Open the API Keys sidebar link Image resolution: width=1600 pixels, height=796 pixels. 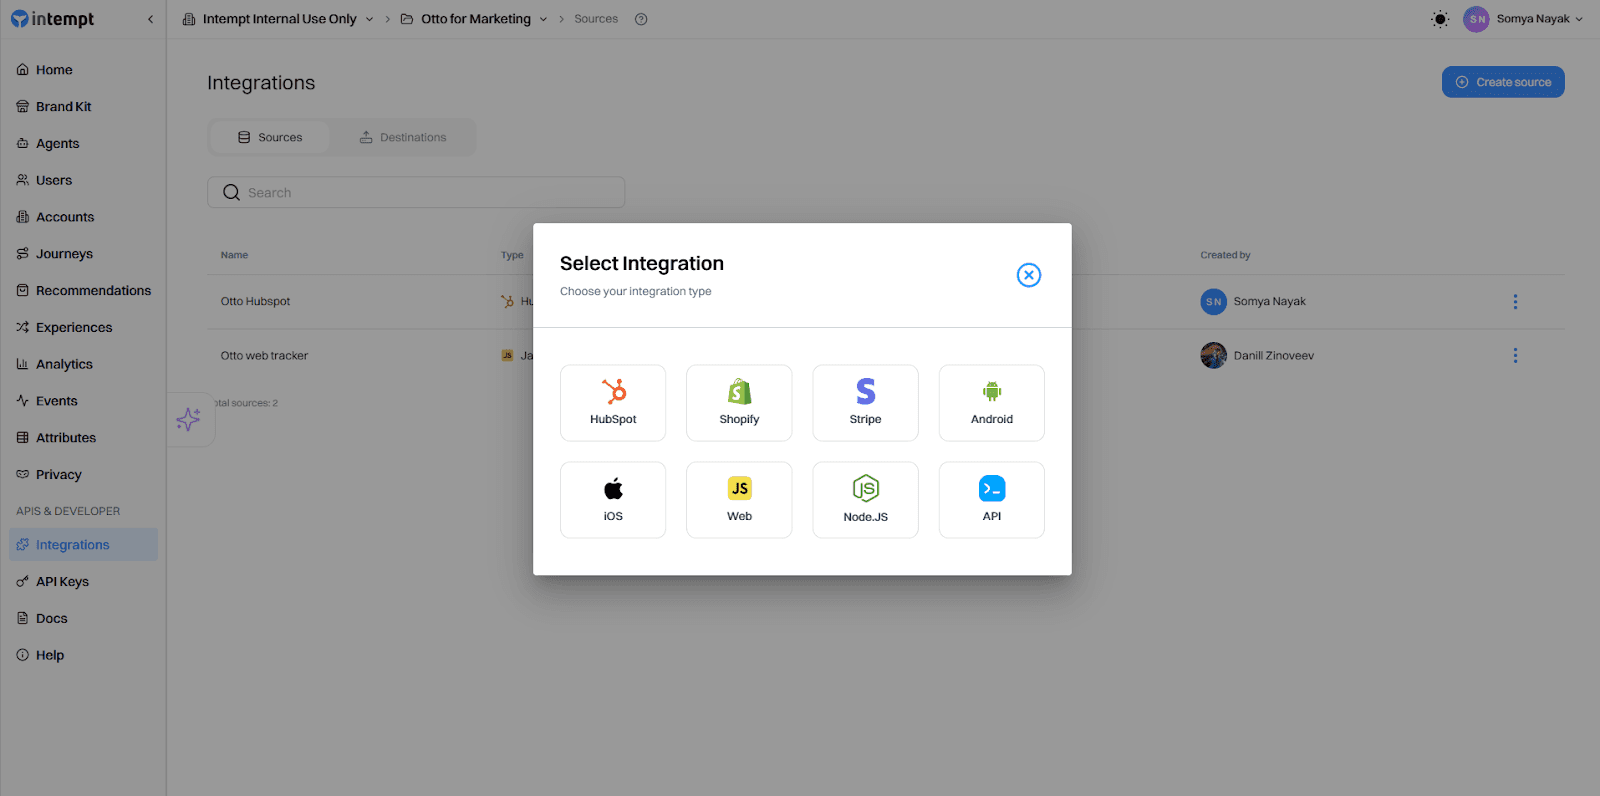pos(62,582)
